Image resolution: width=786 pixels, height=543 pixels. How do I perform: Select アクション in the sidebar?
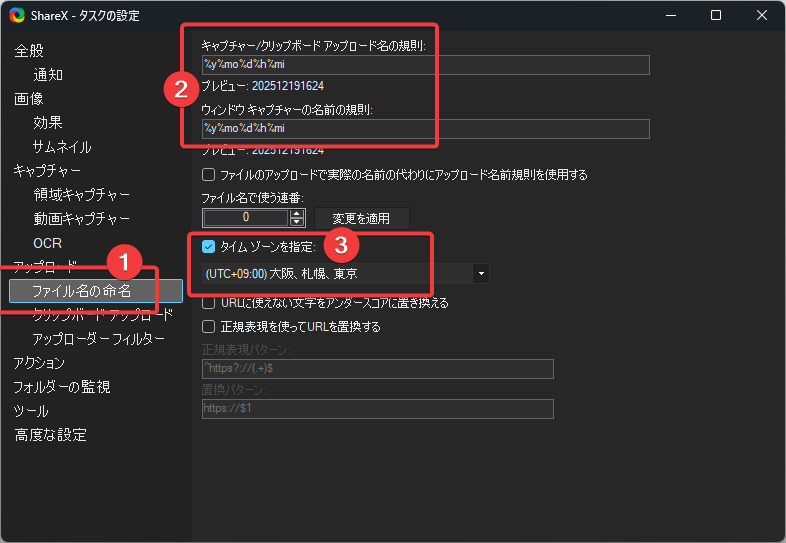[x=39, y=363]
